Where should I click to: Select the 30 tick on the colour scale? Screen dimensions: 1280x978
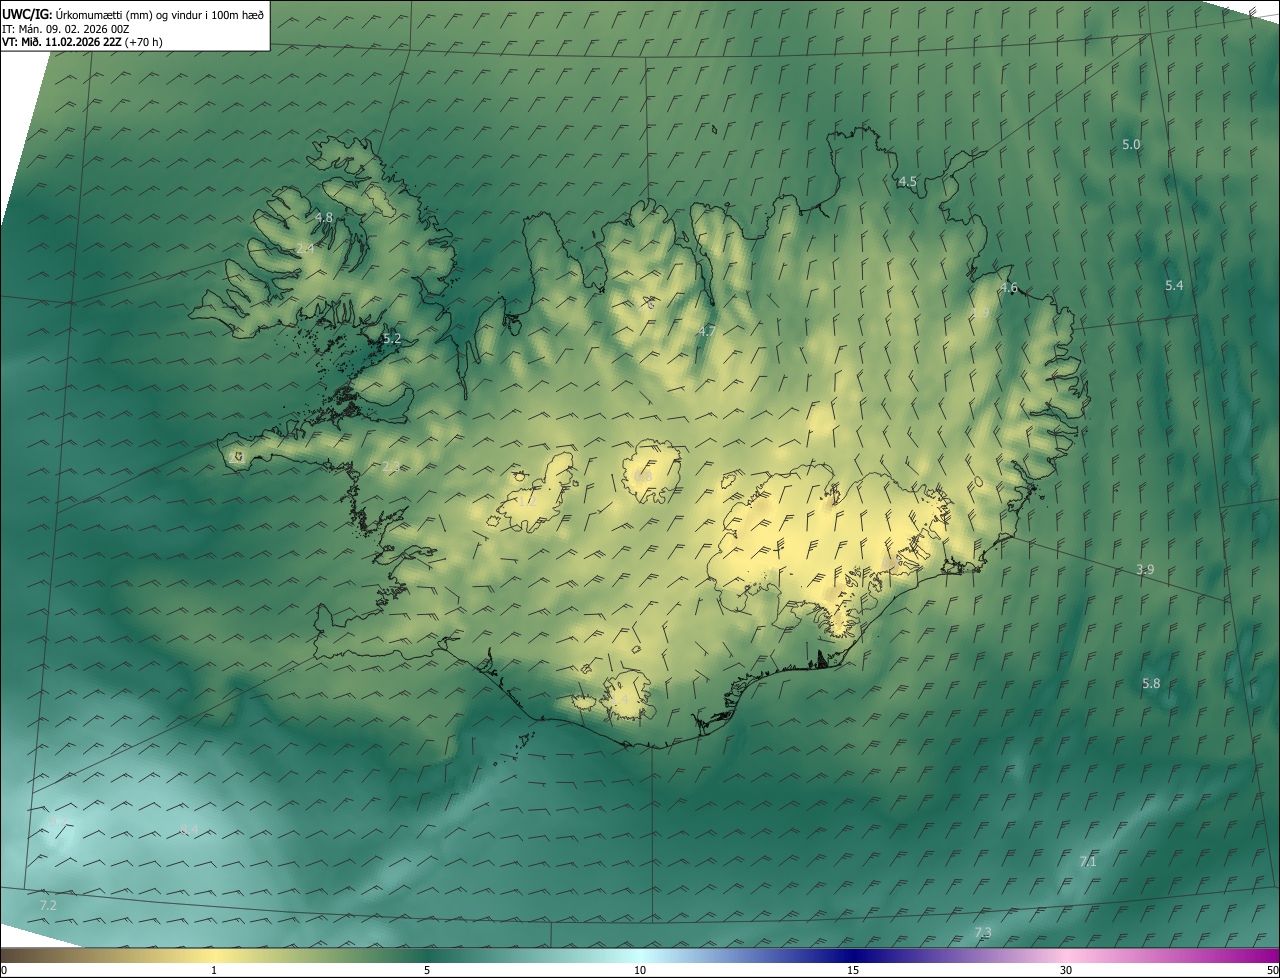click(x=1066, y=970)
